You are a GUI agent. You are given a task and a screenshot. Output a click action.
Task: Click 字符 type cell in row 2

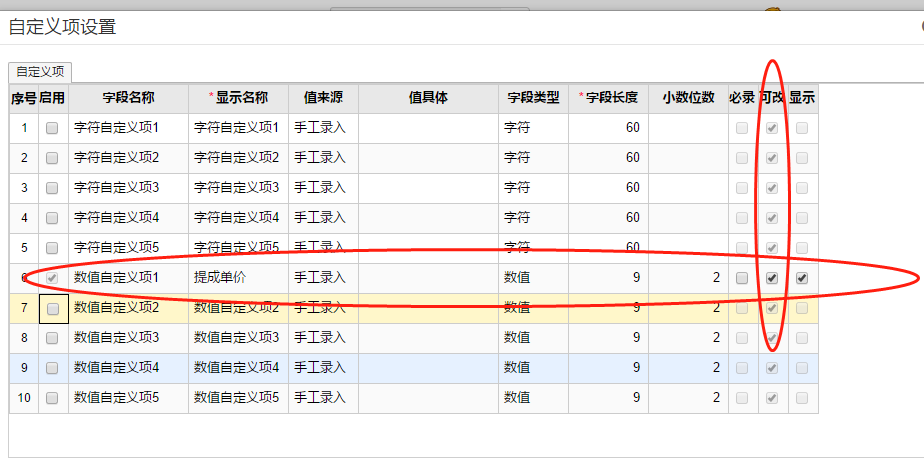coord(533,158)
